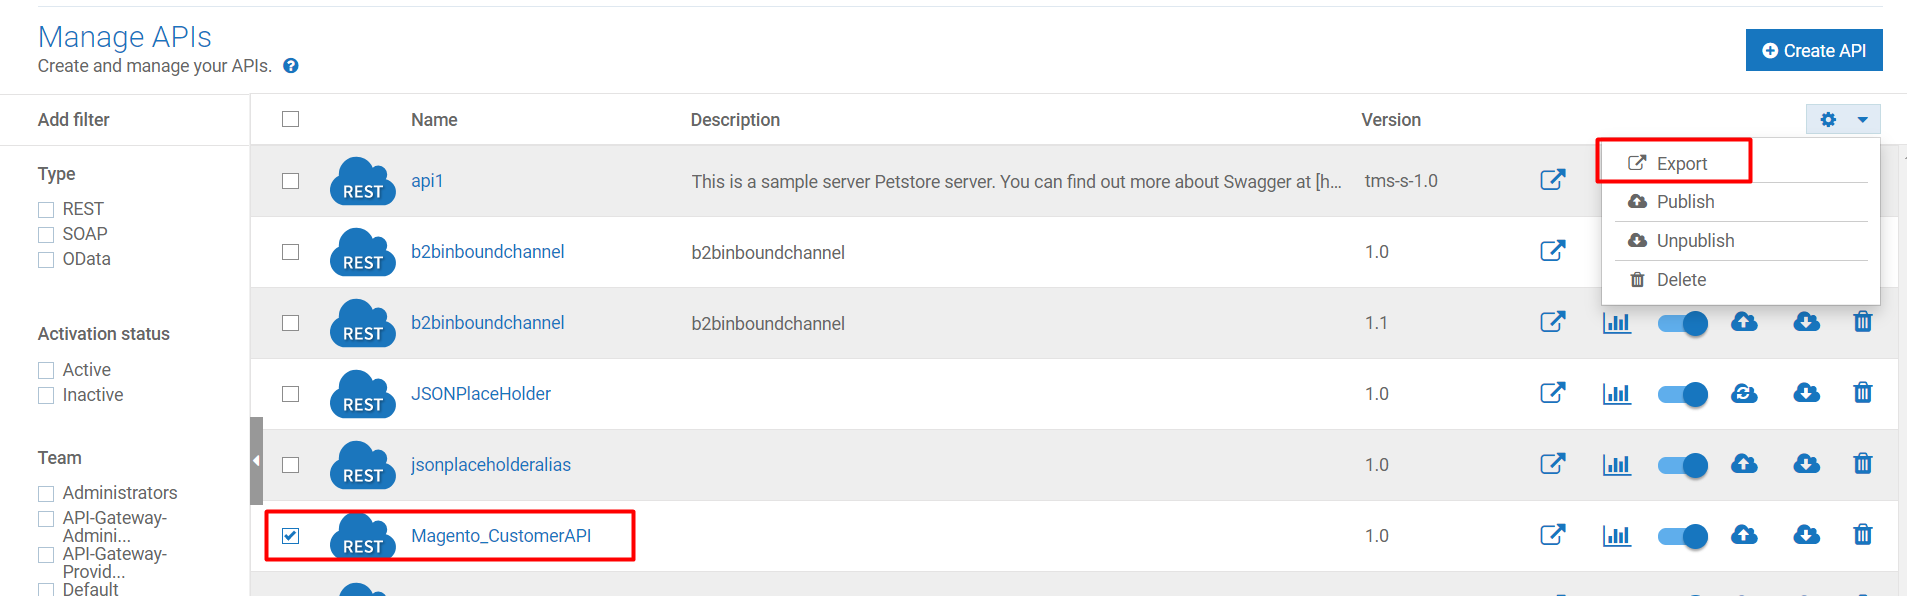
Task: Enable the SOAP type filter
Action: (45, 233)
